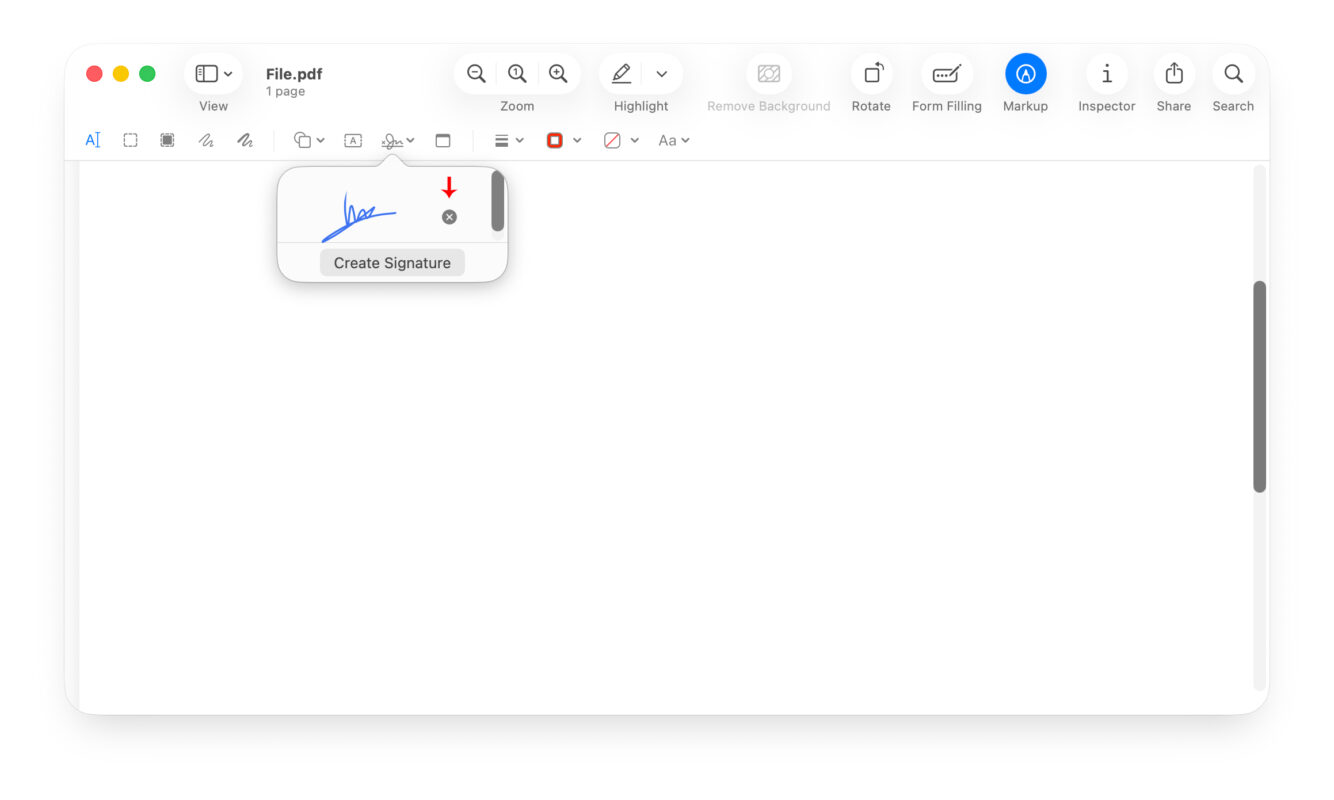This screenshot has width=1334, height=800.
Task: Insert a Text box annotation
Action: tap(353, 140)
